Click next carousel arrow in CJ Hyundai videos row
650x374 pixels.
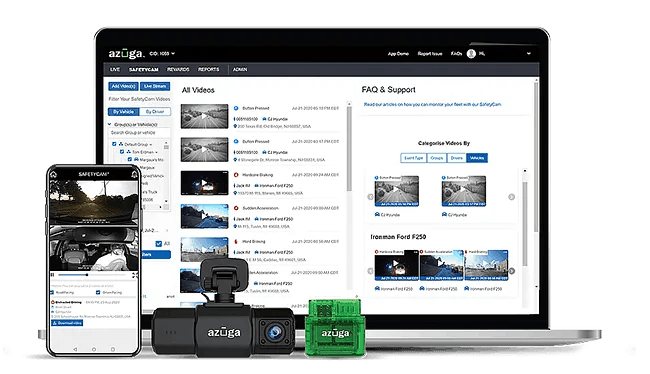pos(512,197)
